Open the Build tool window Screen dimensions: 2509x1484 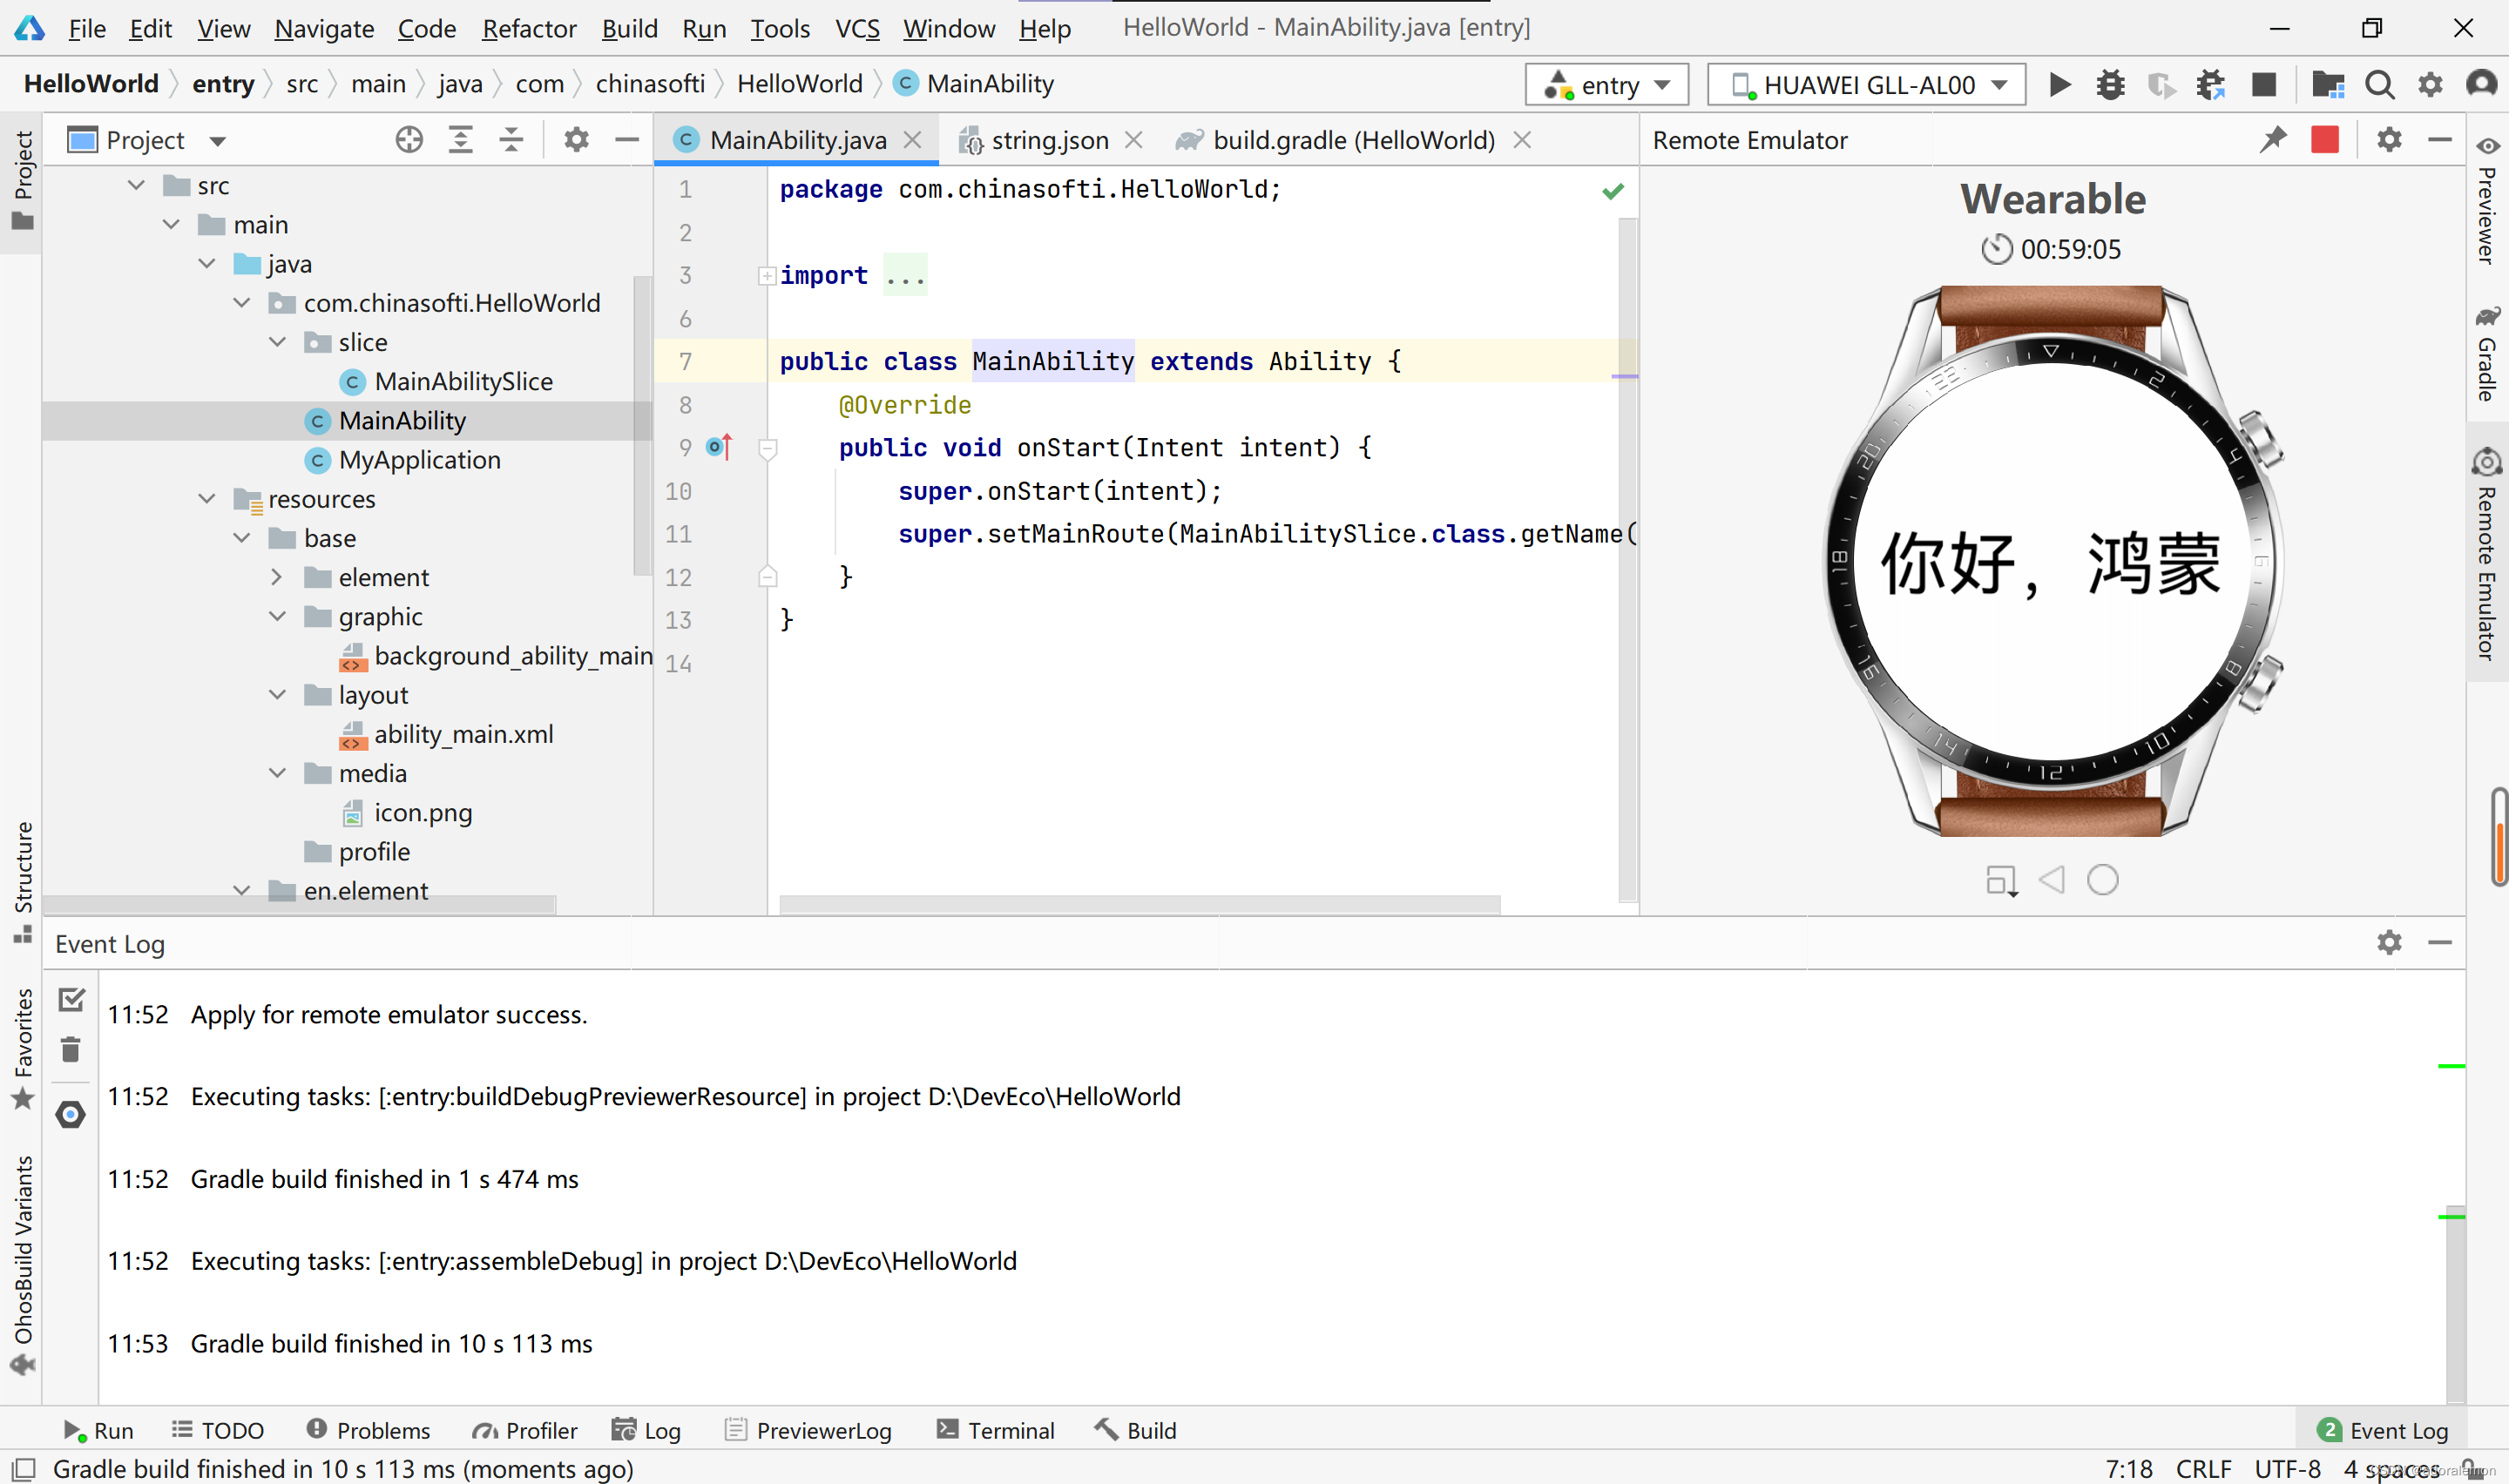click(x=1135, y=1430)
